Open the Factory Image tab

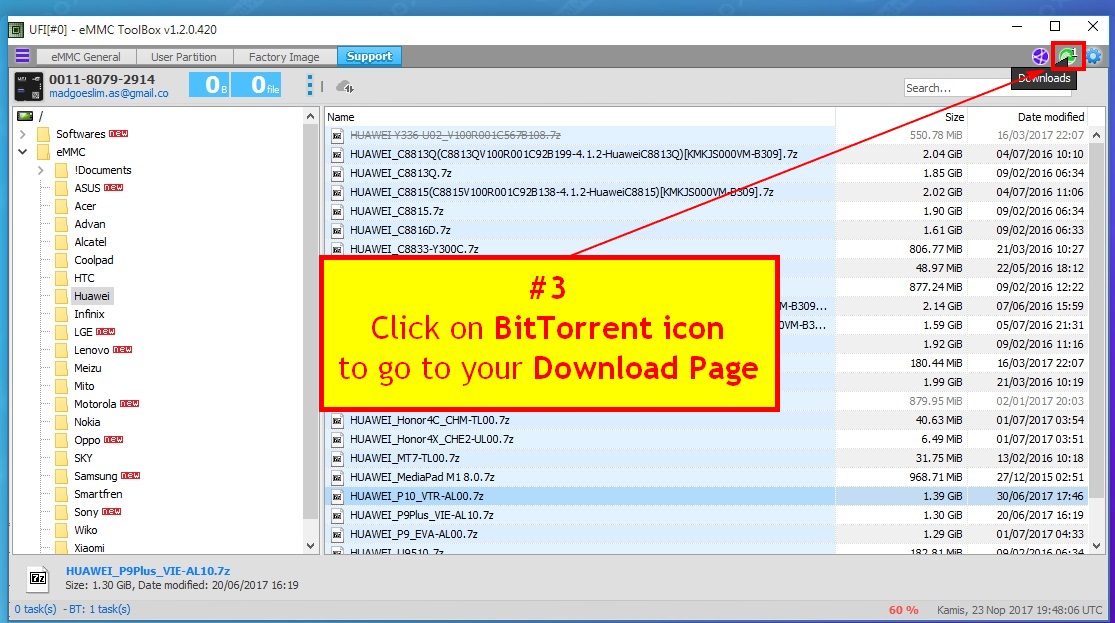pyautogui.click(x=284, y=57)
